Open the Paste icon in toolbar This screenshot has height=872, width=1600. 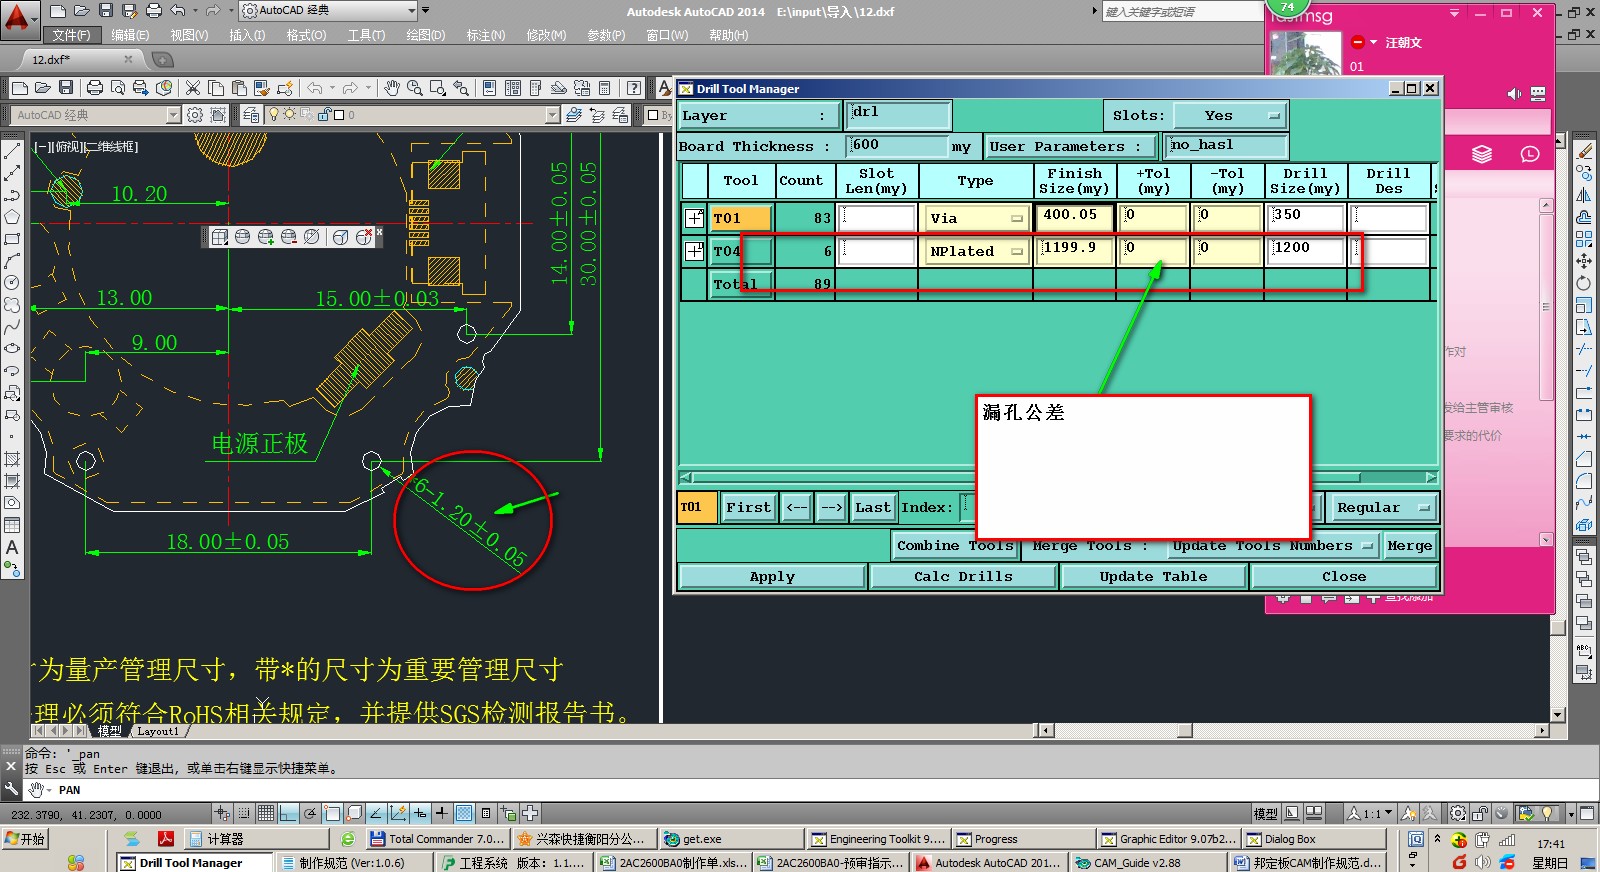pos(239,88)
